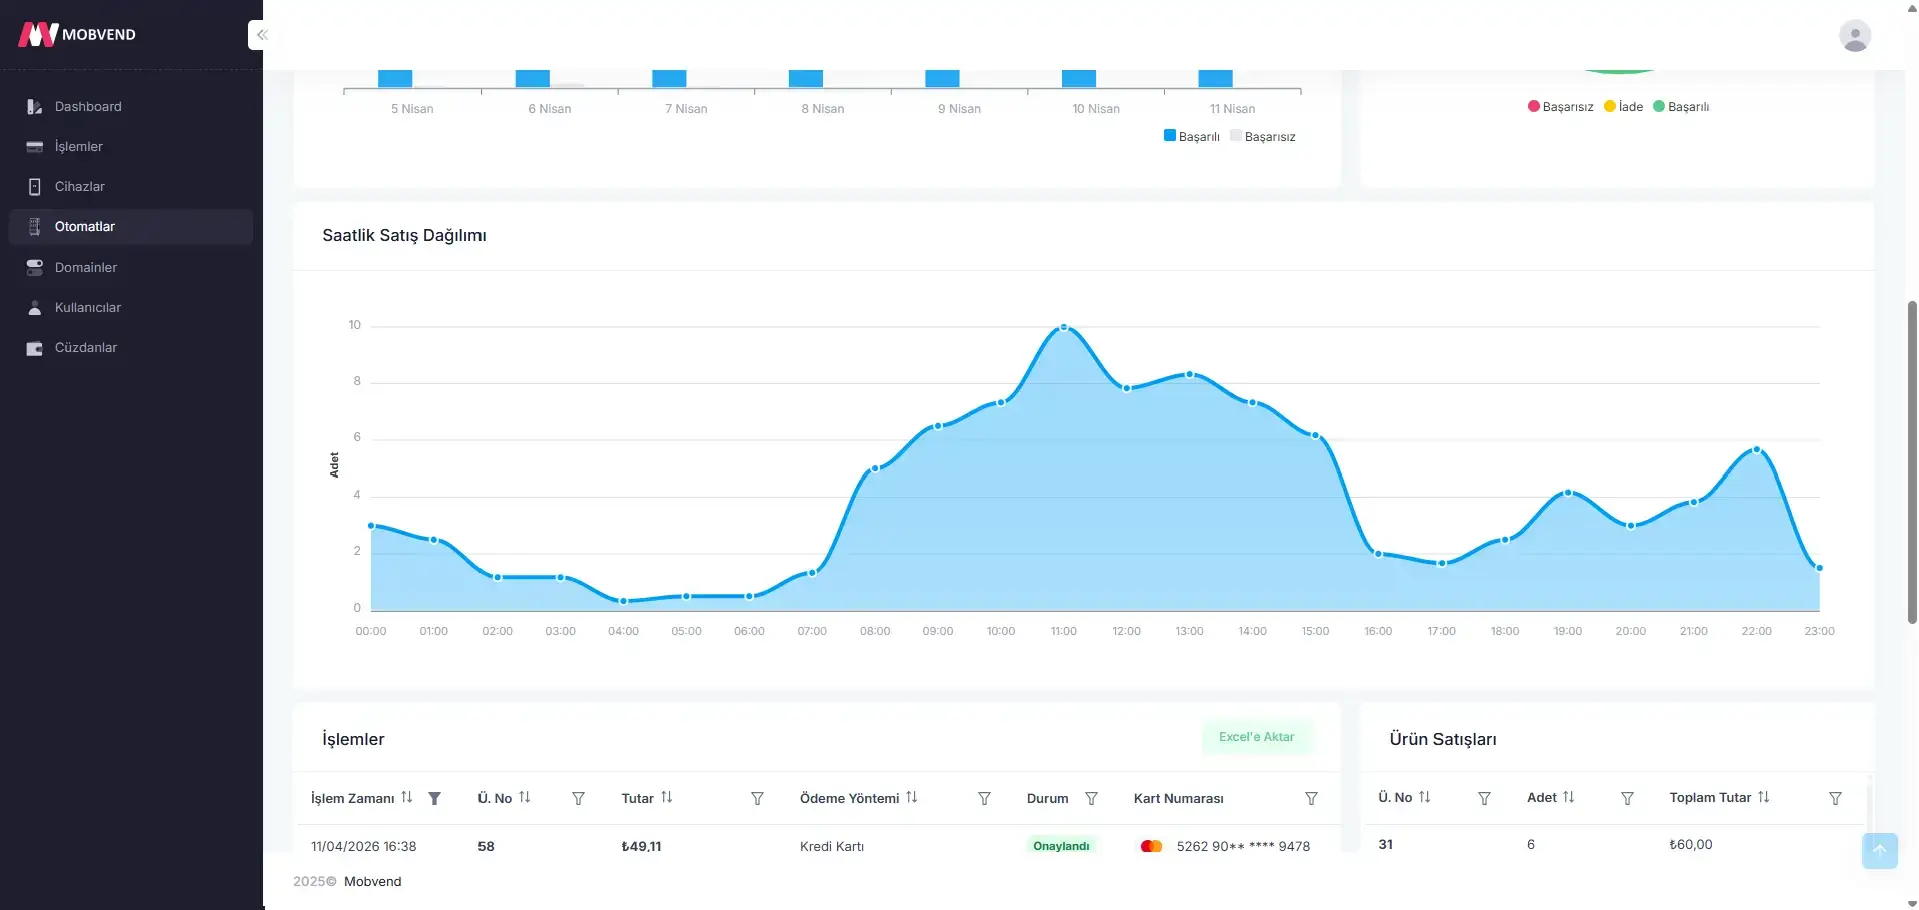Image resolution: width=1919 pixels, height=910 pixels.
Task: Click the 11:00 peak data point
Action: pyautogui.click(x=1063, y=327)
